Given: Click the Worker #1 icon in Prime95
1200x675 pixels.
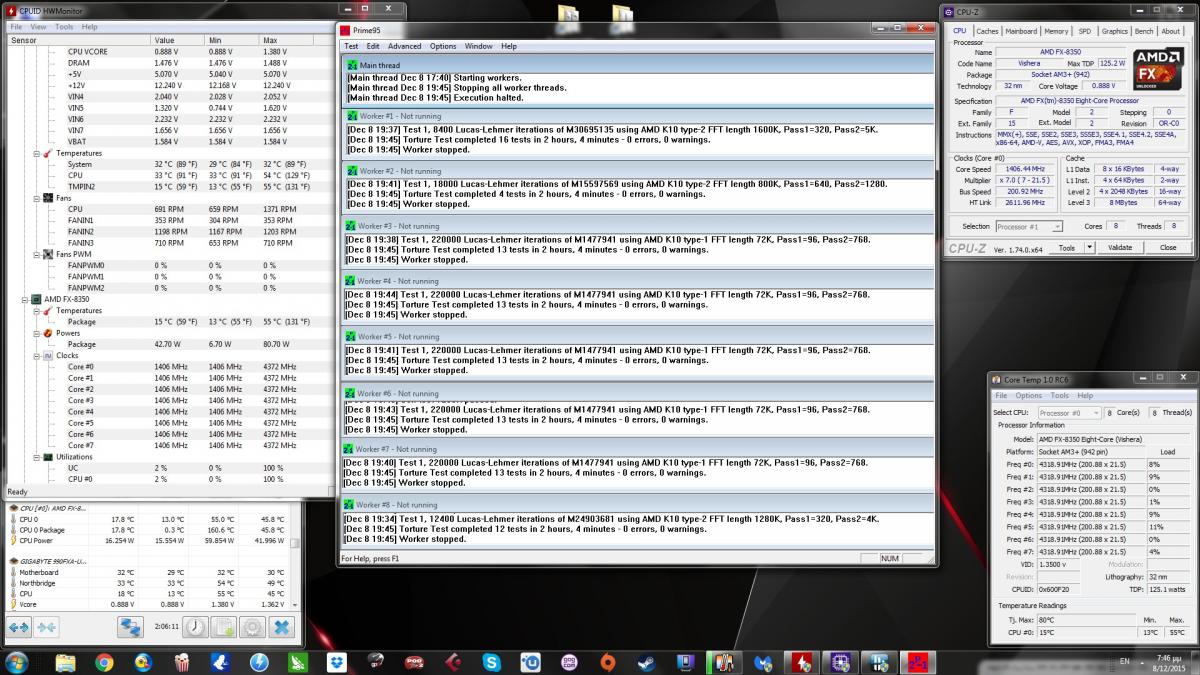Looking at the screenshot, I should (x=351, y=117).
